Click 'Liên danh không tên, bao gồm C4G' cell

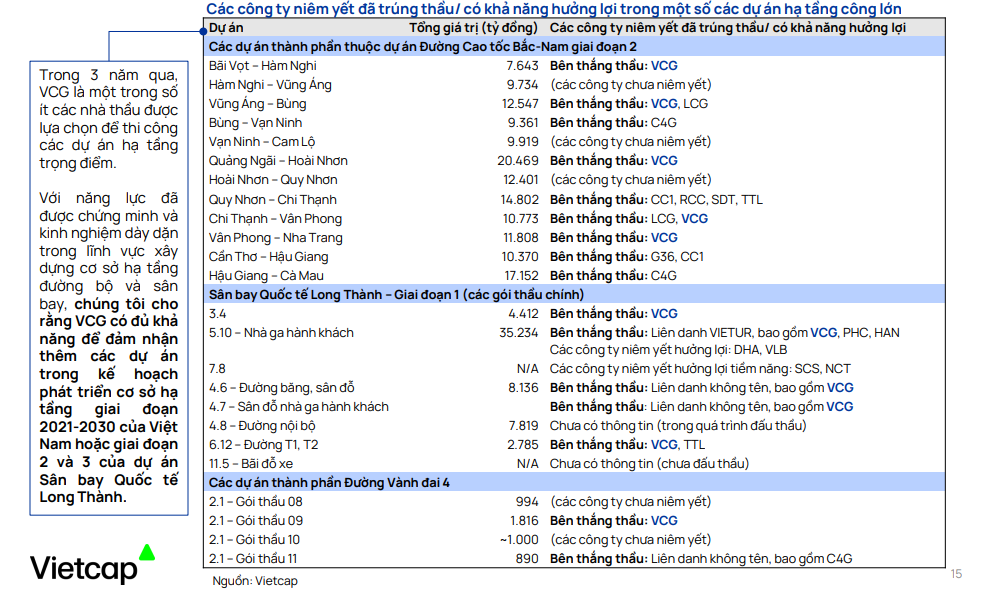pos(701,560)
